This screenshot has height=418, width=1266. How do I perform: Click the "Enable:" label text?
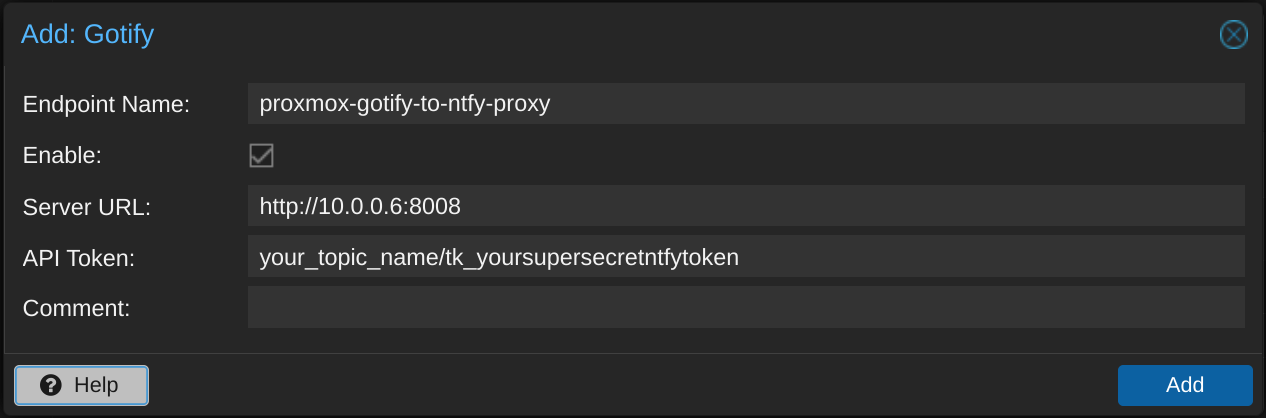coord(62,156)
